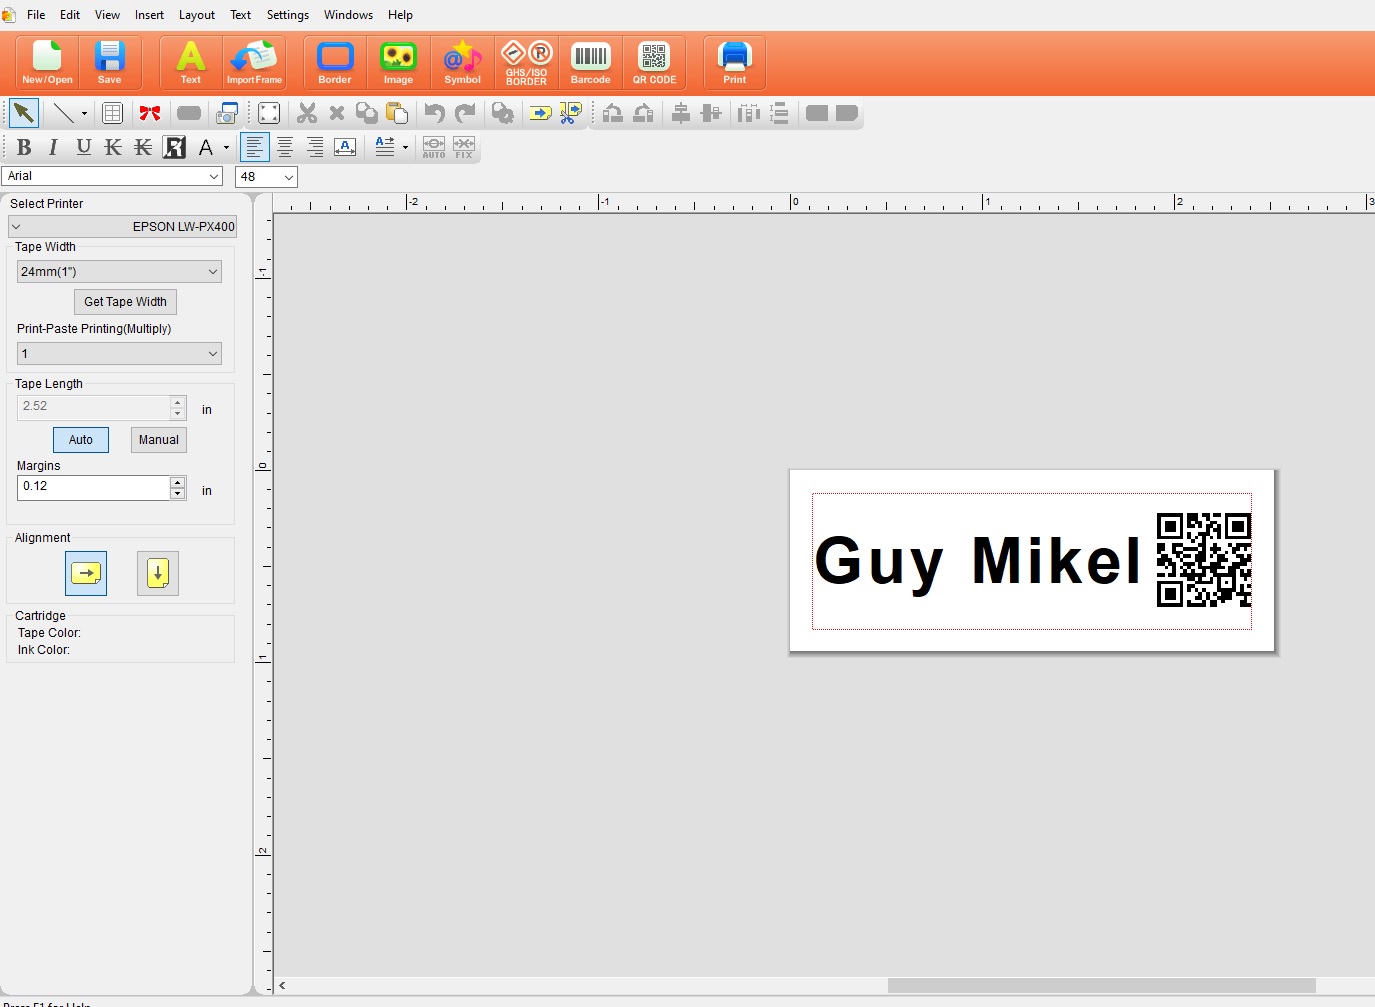Select the line drawing tool
Screen dimensions: 1375x1007
pos(63,114)
